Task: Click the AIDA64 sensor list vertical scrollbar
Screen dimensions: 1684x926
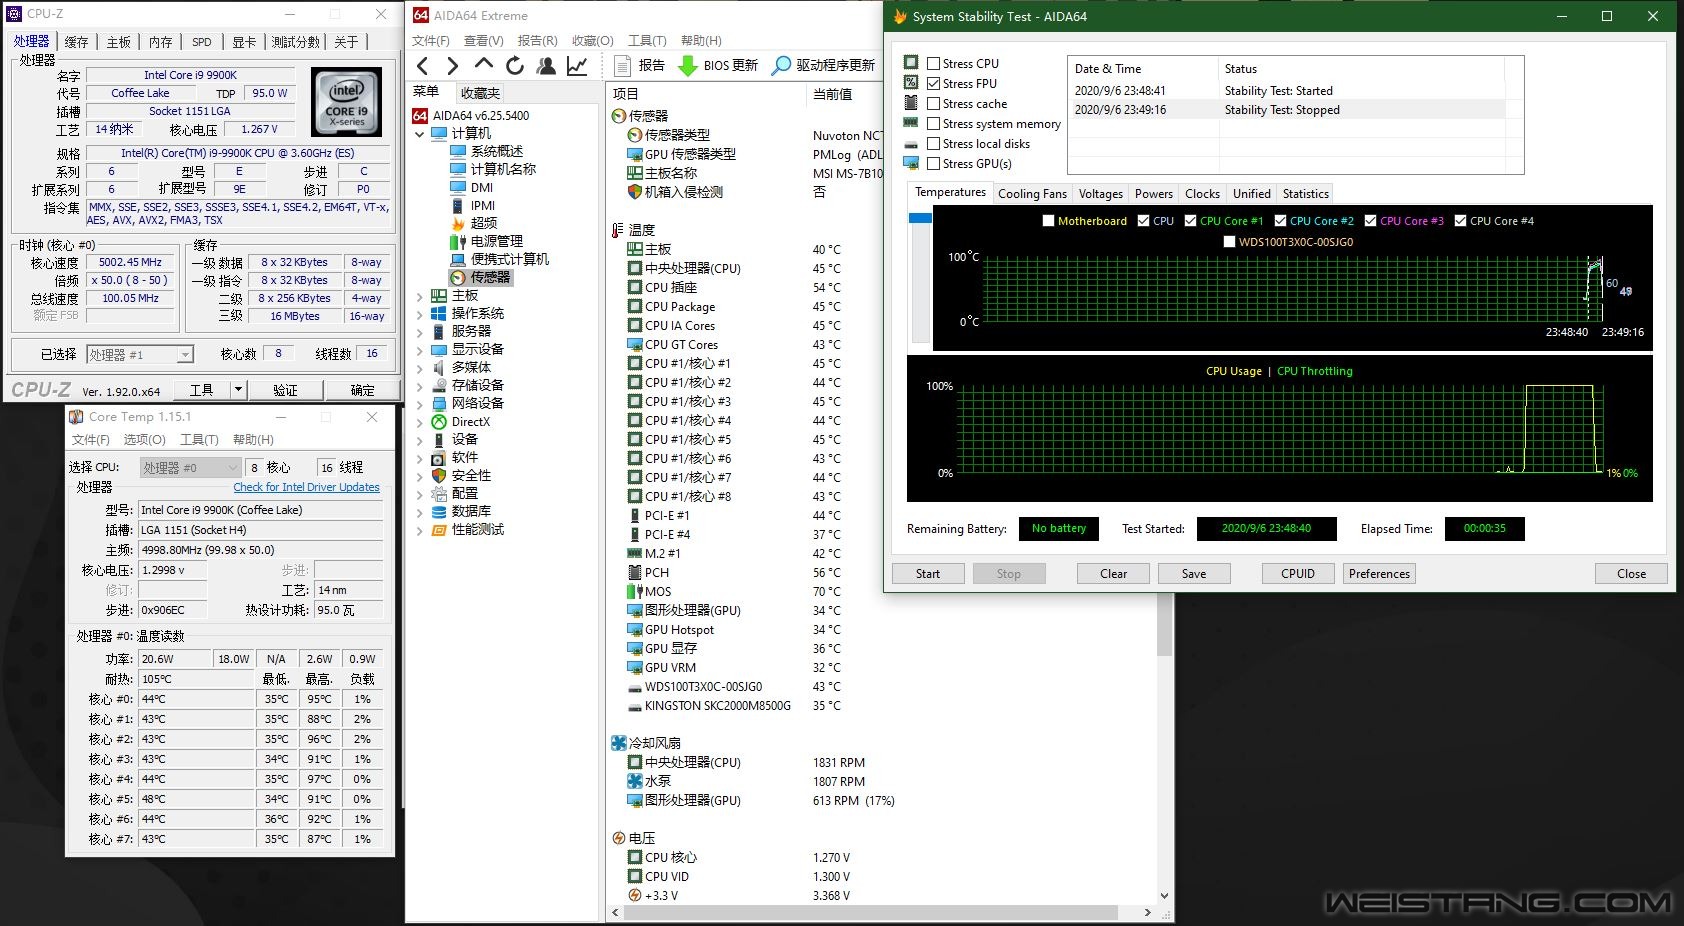Action: click(x=1164, y=624)
